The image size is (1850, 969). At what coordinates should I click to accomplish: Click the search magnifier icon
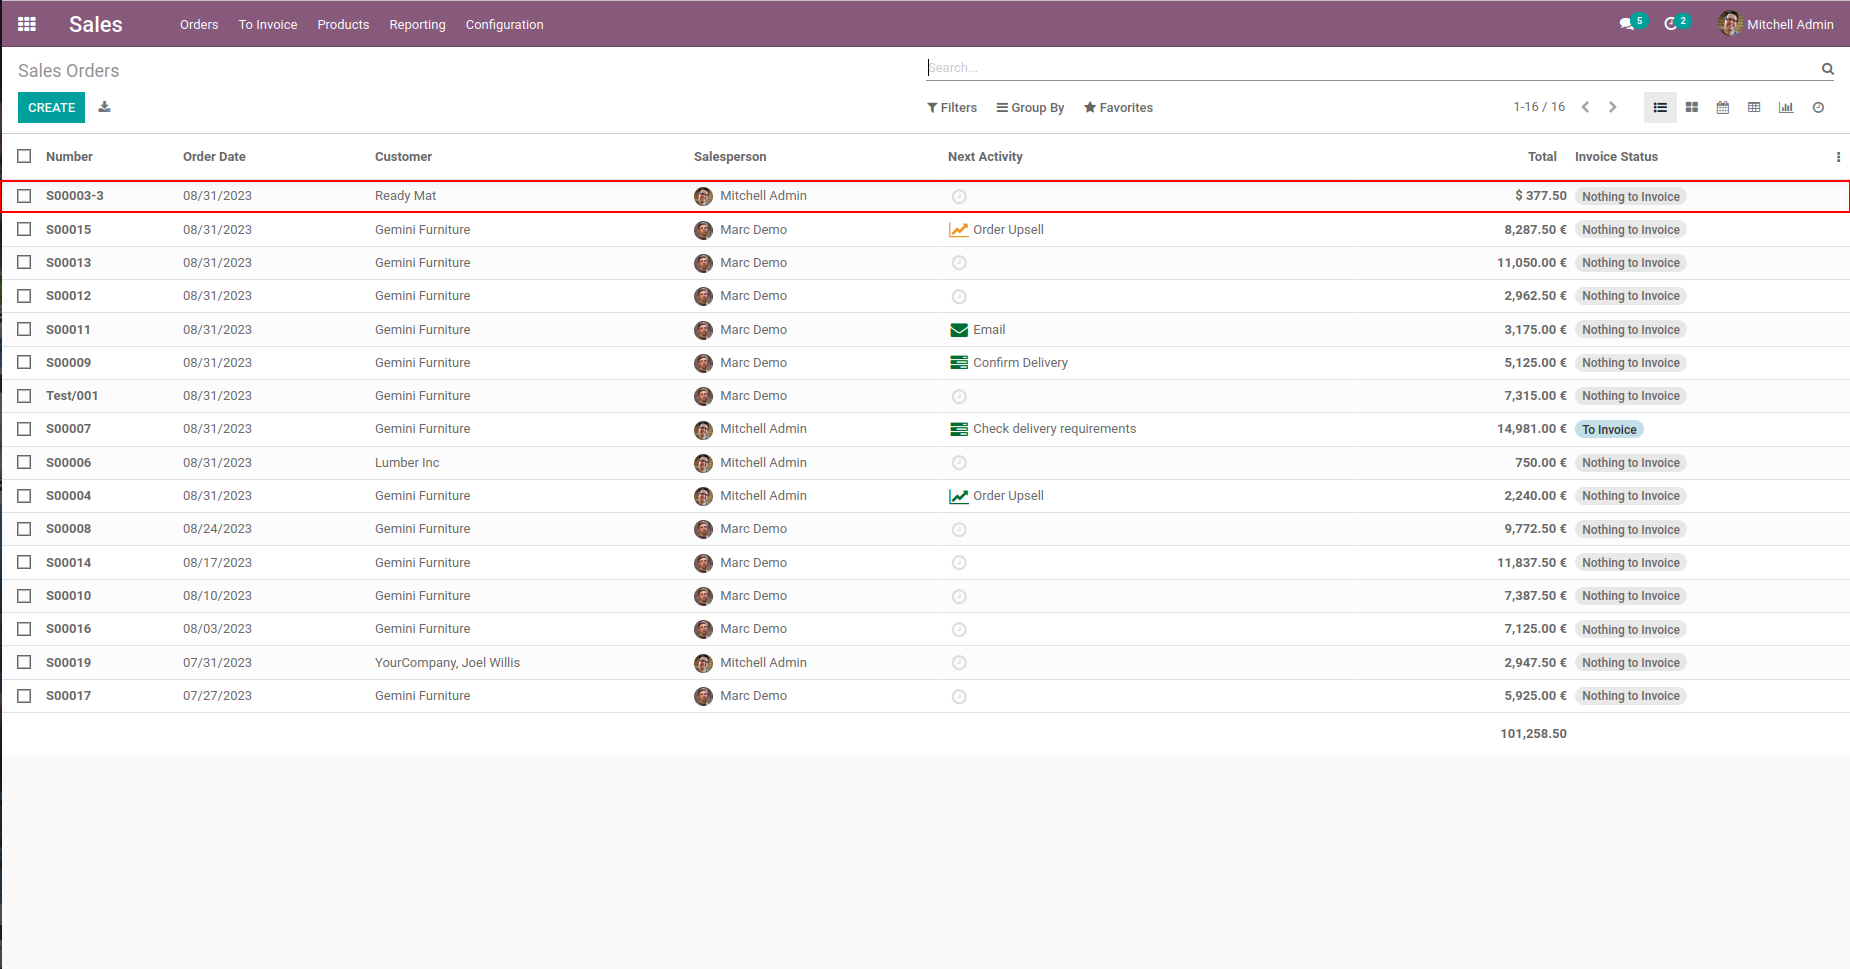(x=1827, y=69)
